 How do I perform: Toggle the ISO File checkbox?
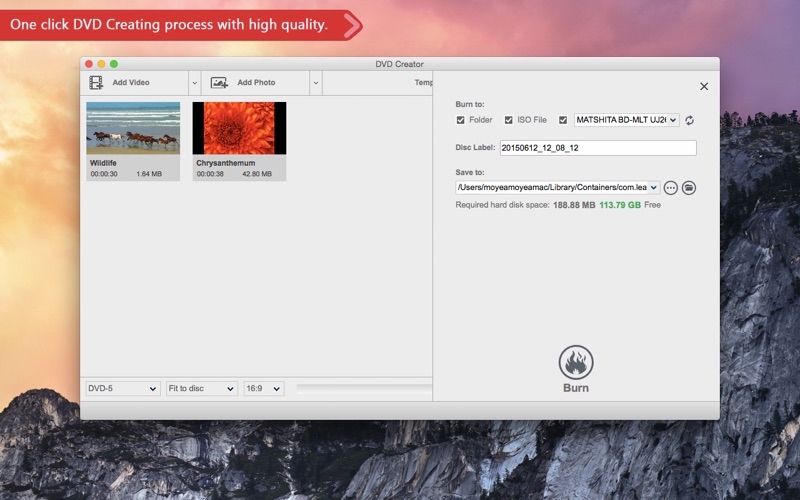point(509,120)
